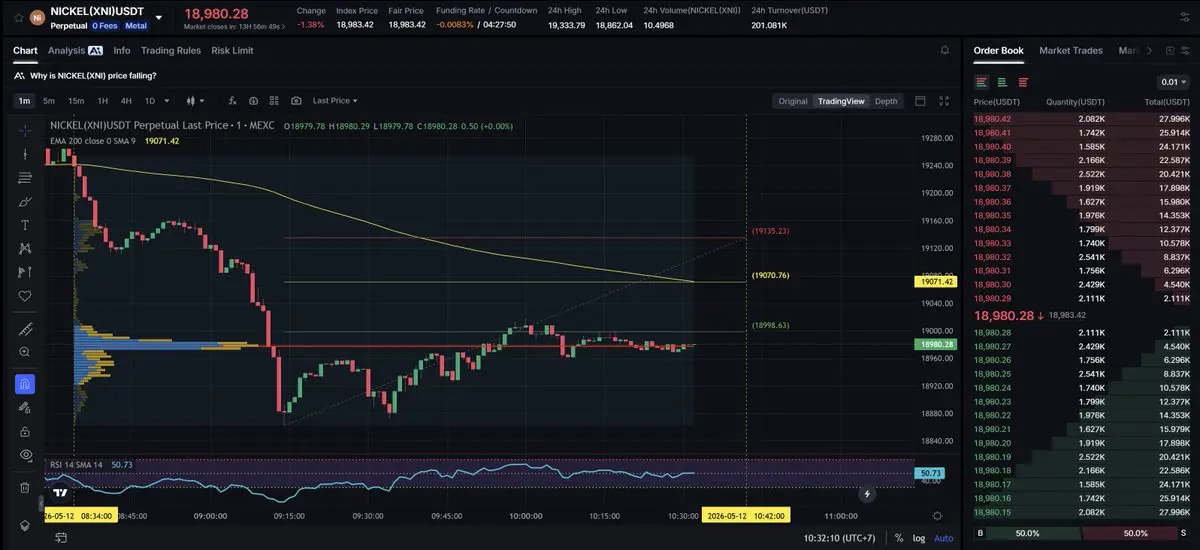Select the 1D timeframe
The image size is (1200, 550).
[x=150, y=101]
